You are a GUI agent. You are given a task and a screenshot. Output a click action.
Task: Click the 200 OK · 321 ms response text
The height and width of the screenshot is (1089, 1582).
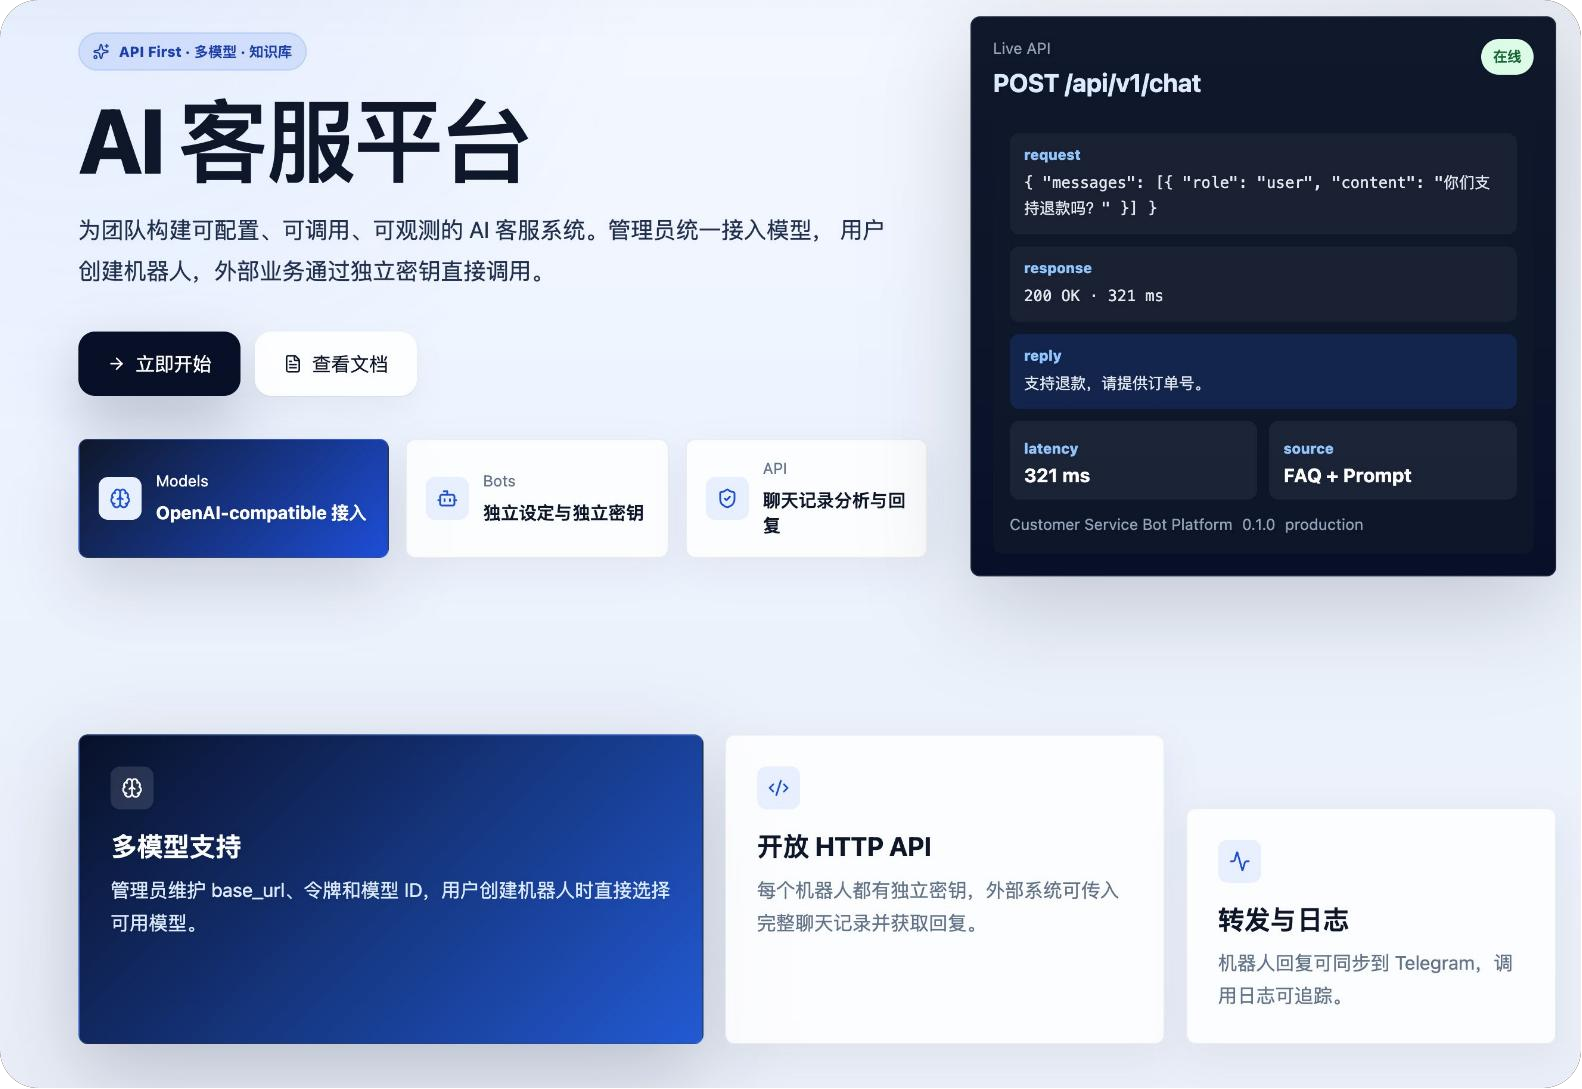[1093, 296]
